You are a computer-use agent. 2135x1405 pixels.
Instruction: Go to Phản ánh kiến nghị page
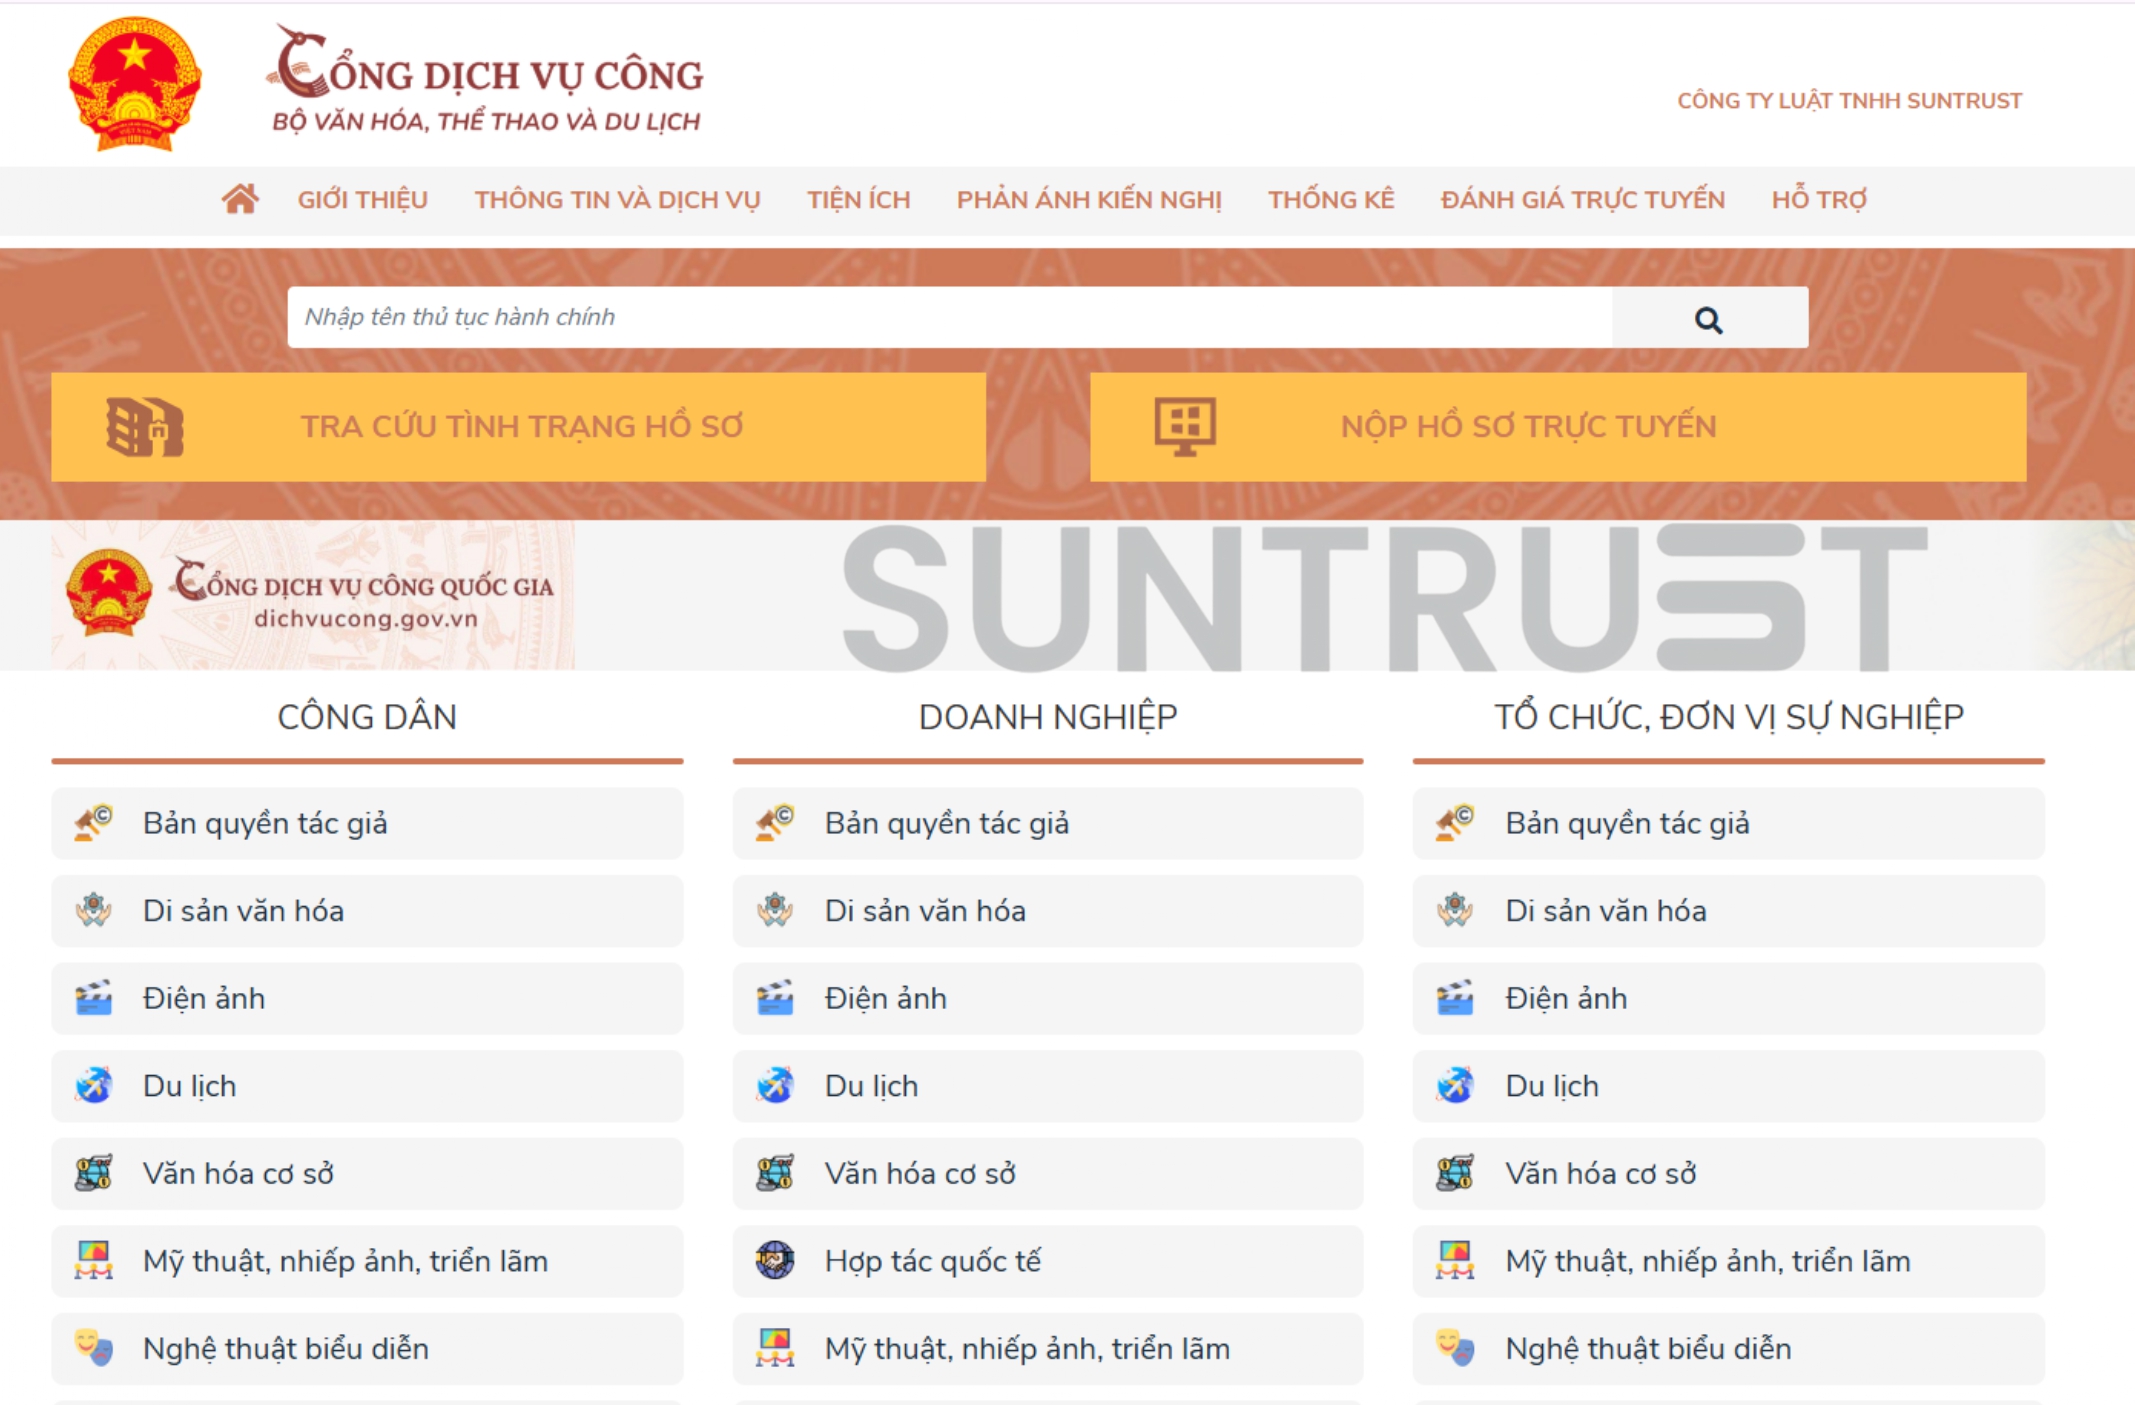click(x=1089, y=200)
